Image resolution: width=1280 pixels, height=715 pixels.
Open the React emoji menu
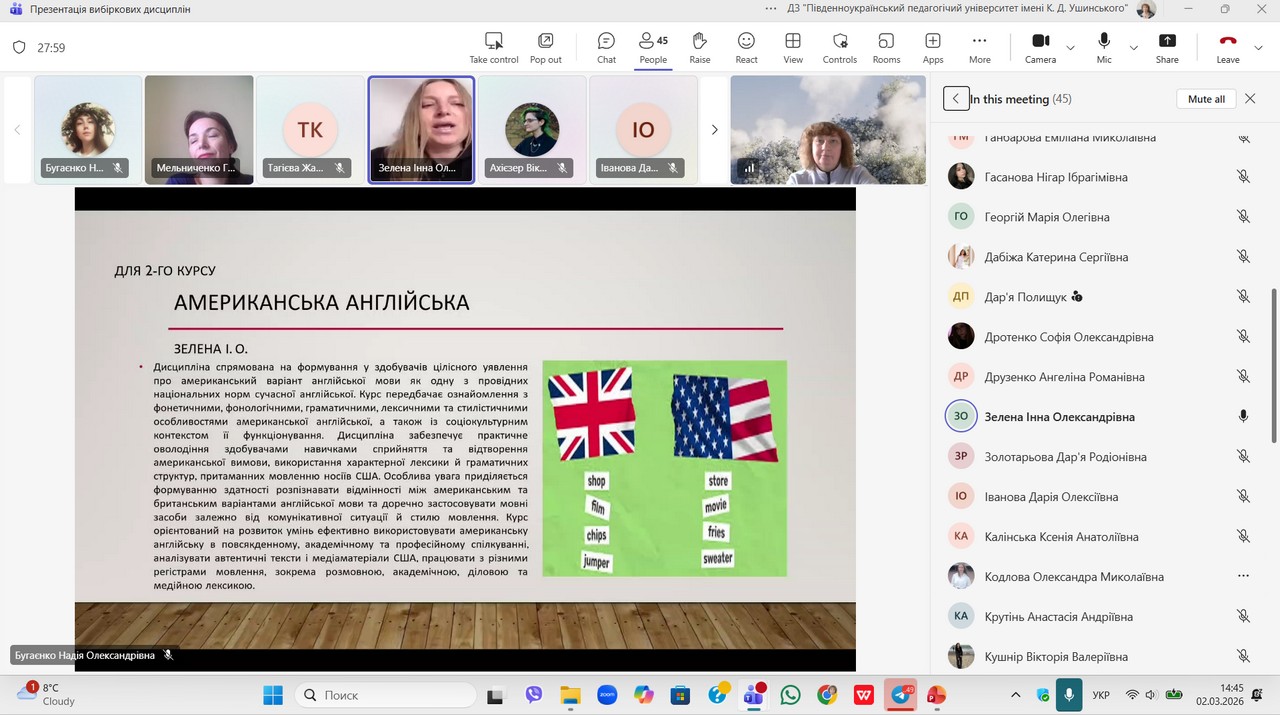pyautogui.click(x=746, y=47)
